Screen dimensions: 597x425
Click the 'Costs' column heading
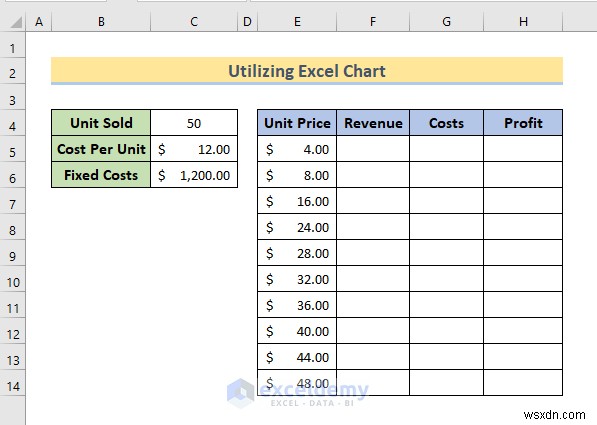(x=447, y=123)
